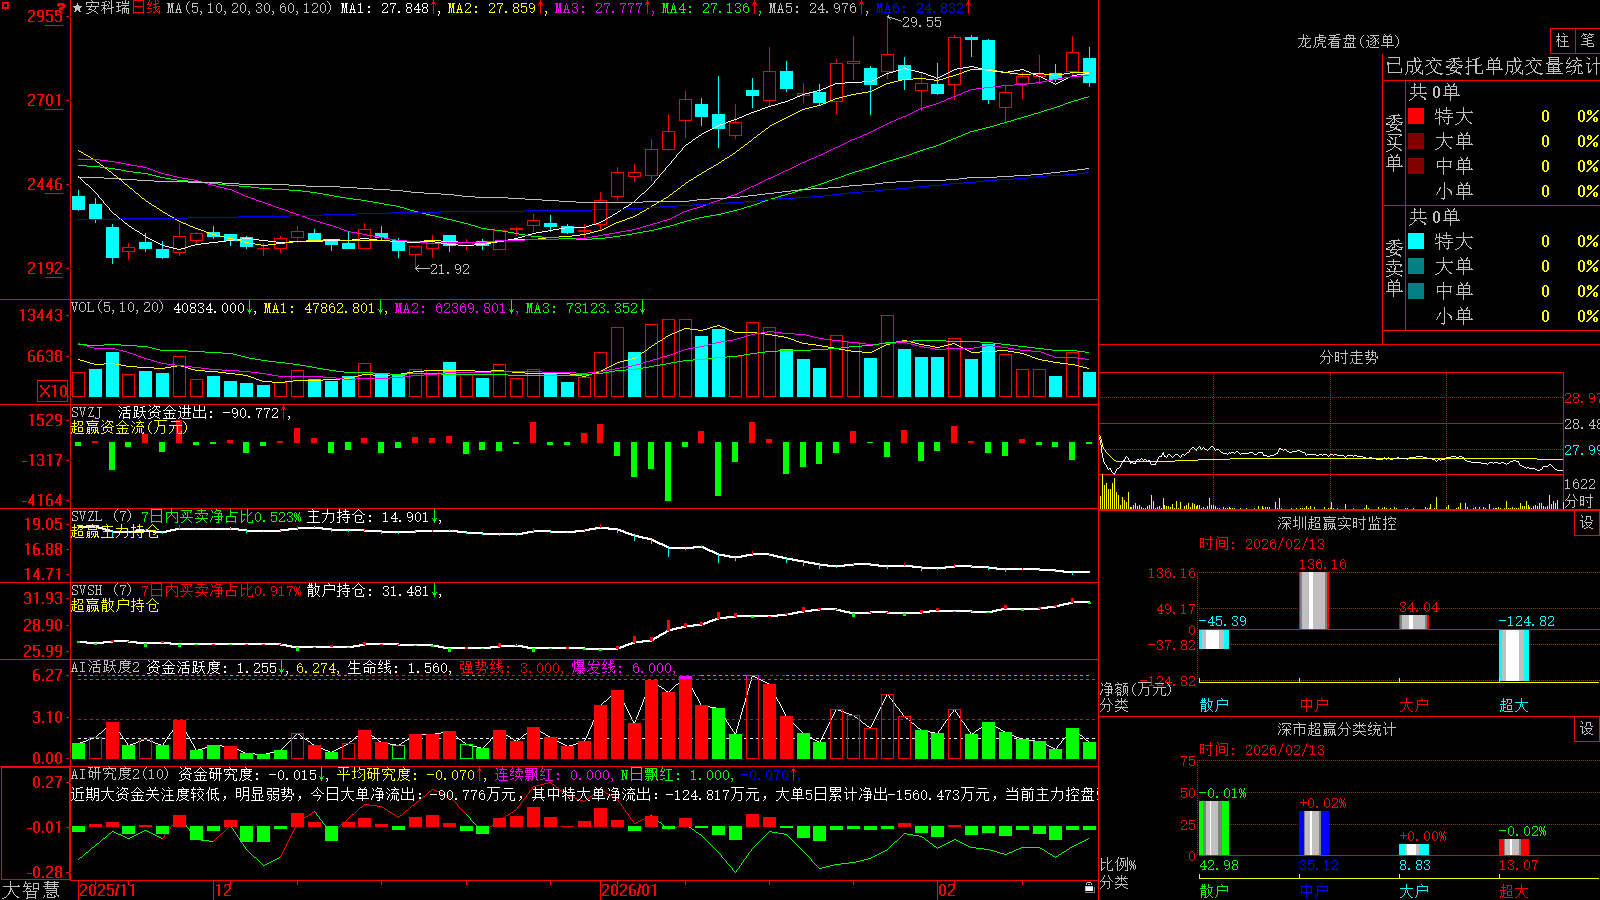Image resolution: width=1600 pixels, height=900 pixels.
Task: Click the 36.12 中户 bar in 分类统计
Action: [1314, 833]
